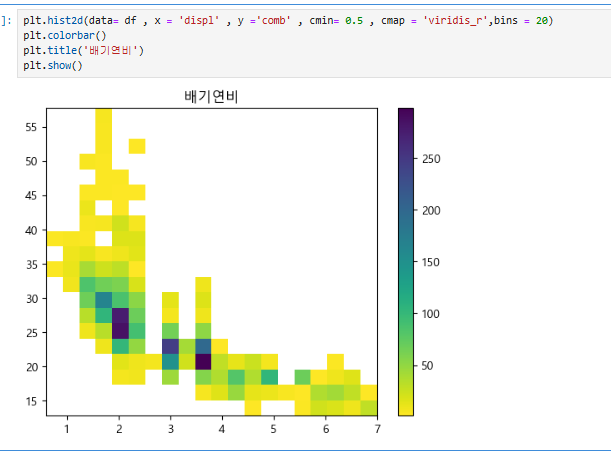
Task: Click the y-axis tick label 30
Action: [x=31, y=299]
